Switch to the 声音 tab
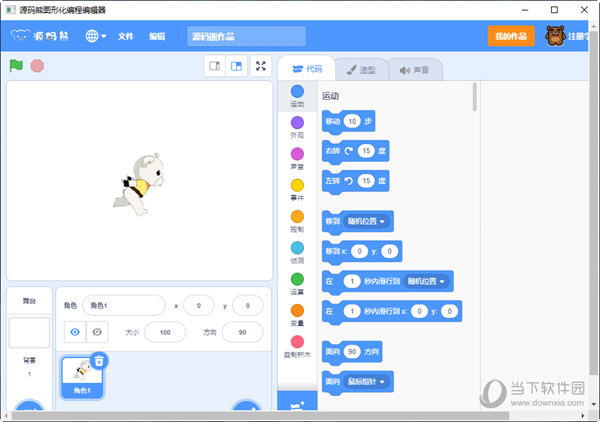Viewport: 600px width, 422px height. pyautogui.click(x=414, y=70)
